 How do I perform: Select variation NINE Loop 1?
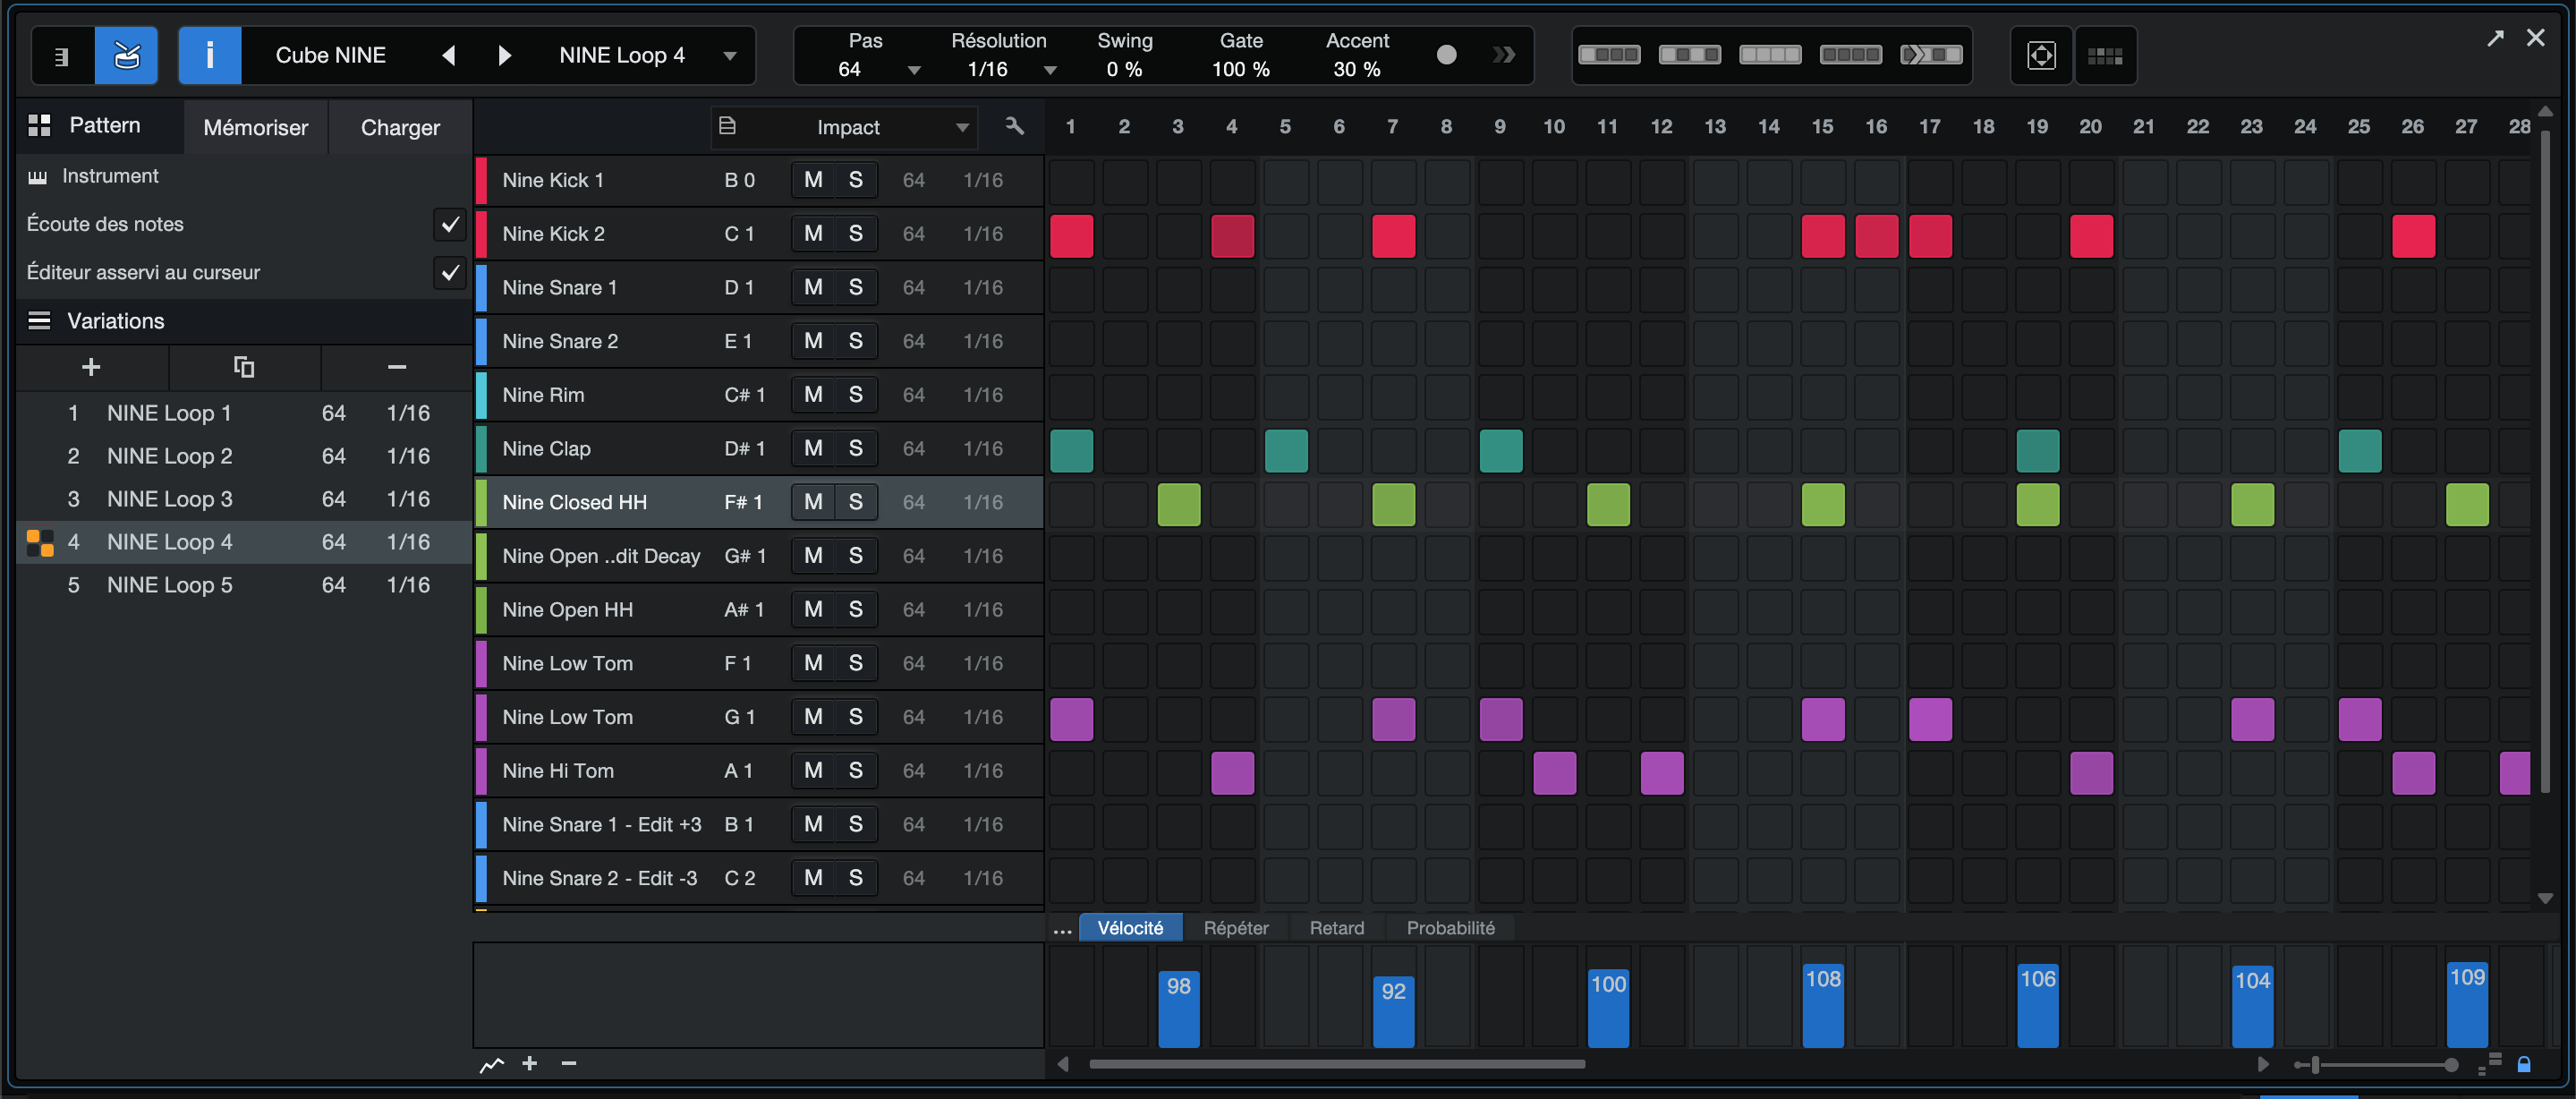click(x=244, y=413)
